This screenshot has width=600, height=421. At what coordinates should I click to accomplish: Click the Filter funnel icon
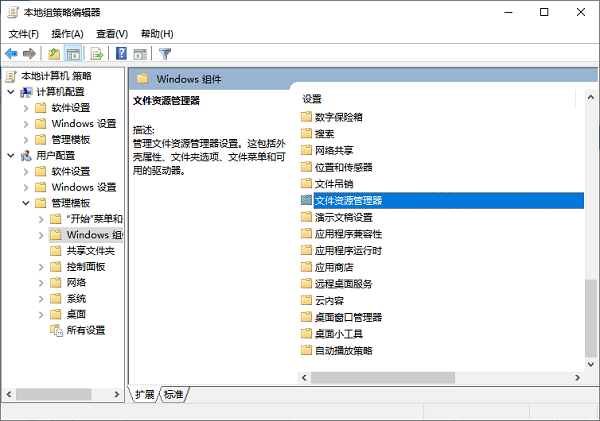pos(165,54)
